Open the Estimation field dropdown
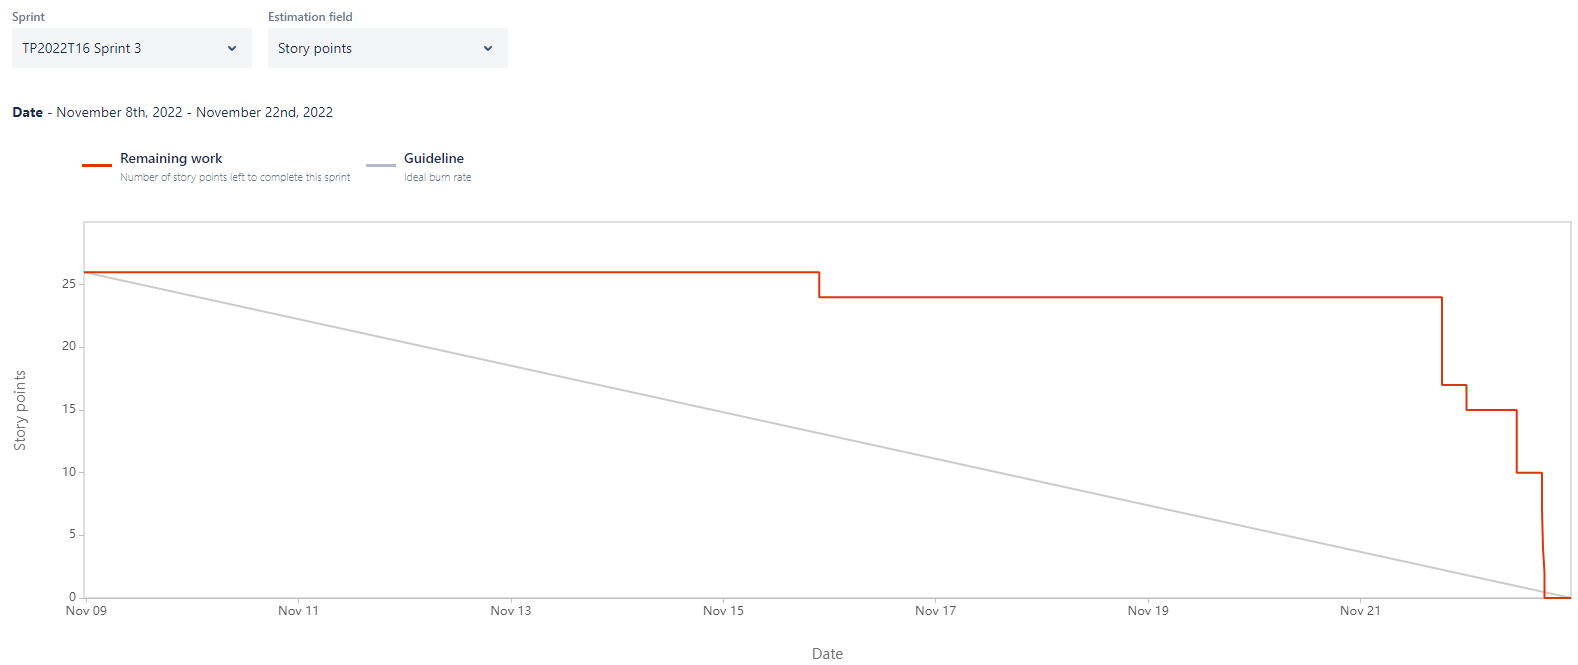This screenshot has height=665, width=1578. [387, 47]
